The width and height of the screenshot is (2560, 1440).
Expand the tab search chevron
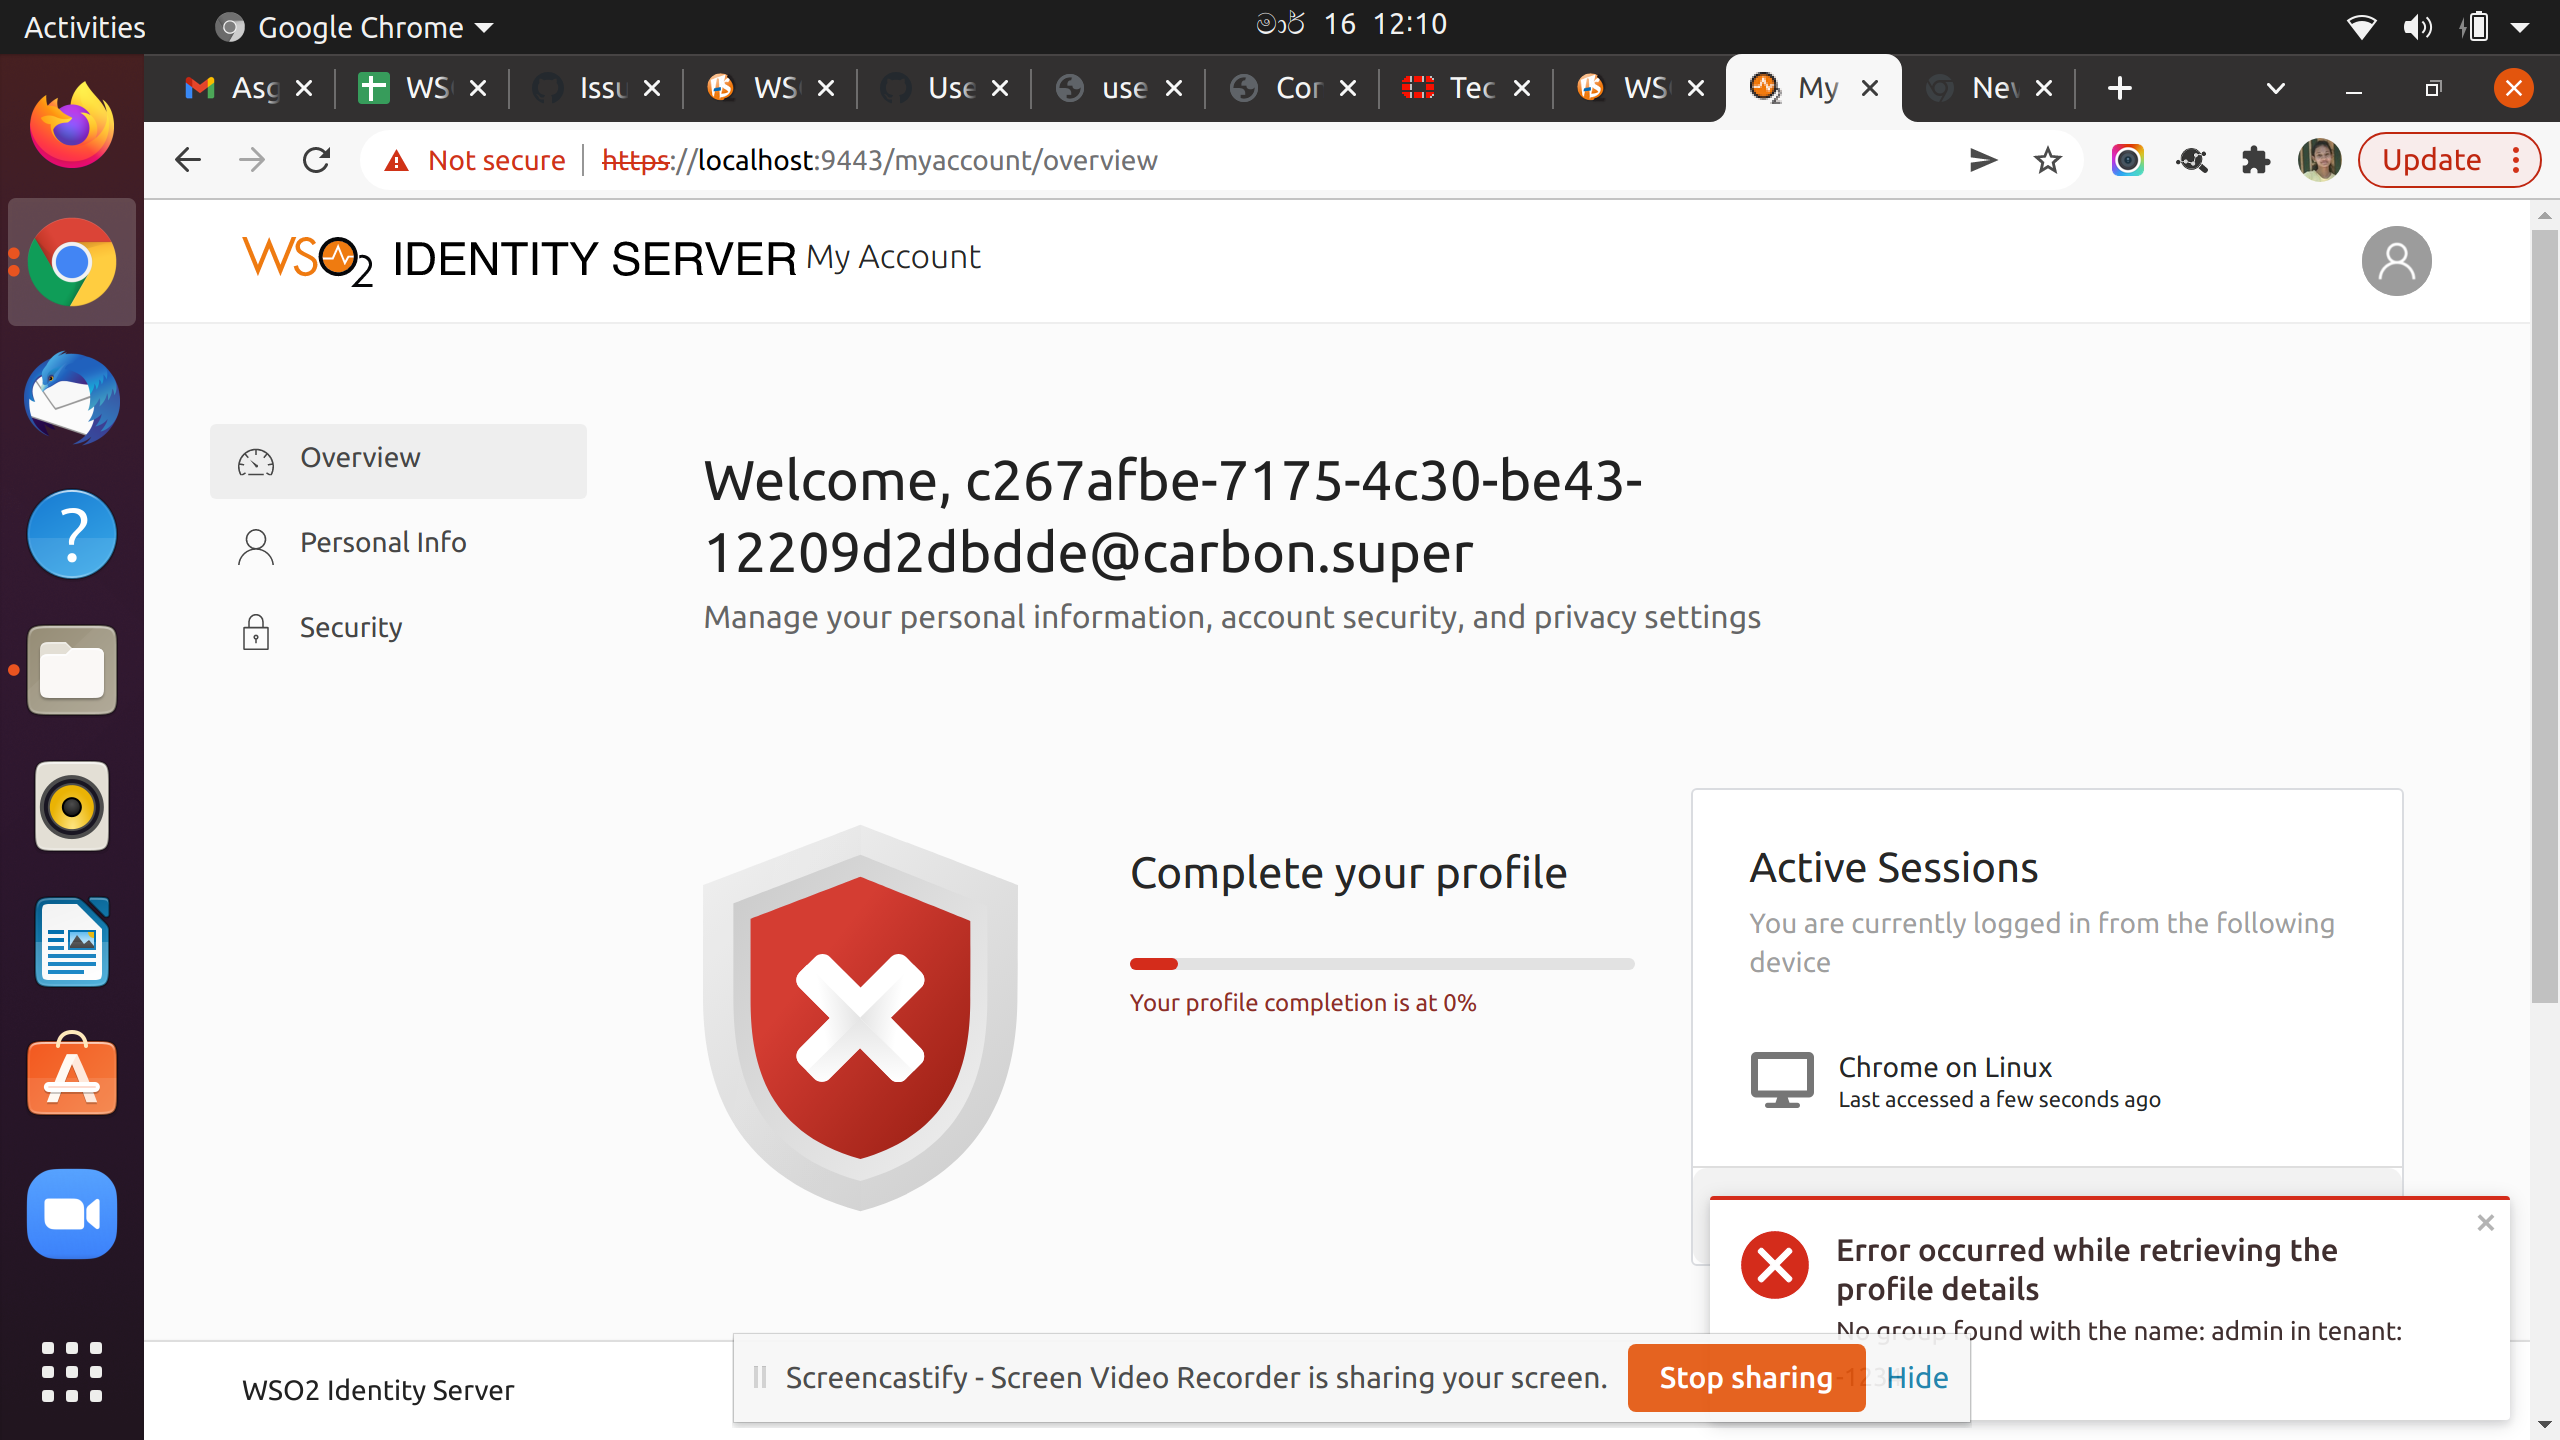pyautogui.click(x=2275, y=88)
